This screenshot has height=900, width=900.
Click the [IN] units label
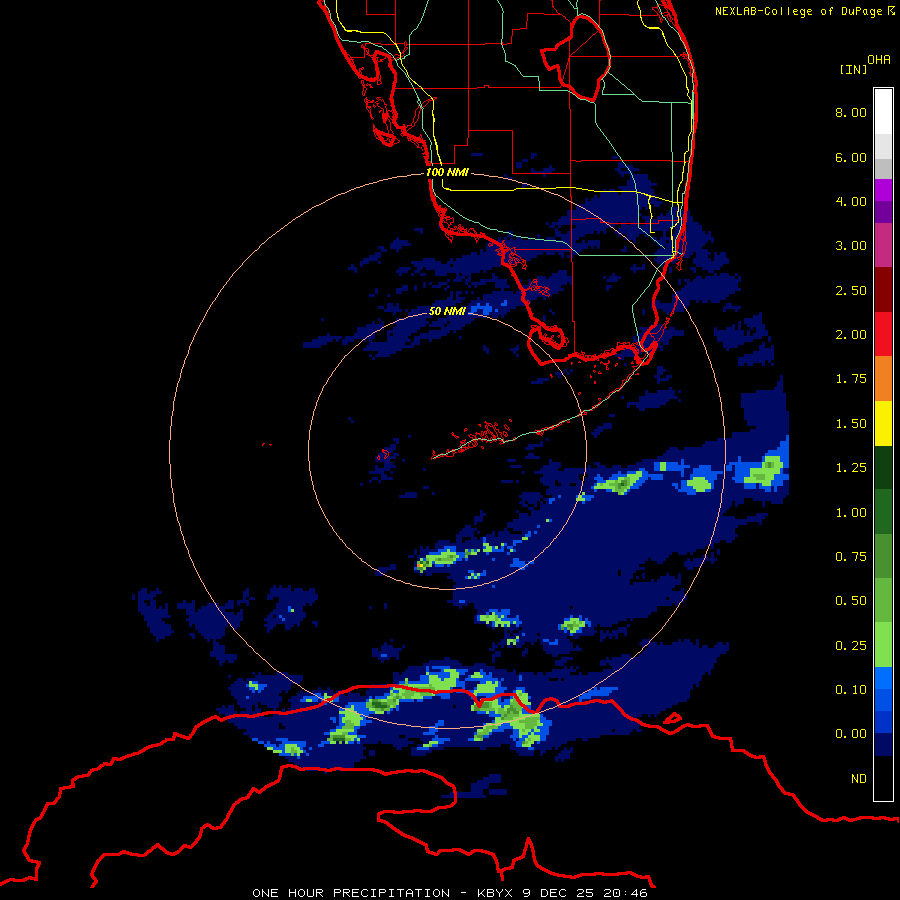[x=853, y=69]
